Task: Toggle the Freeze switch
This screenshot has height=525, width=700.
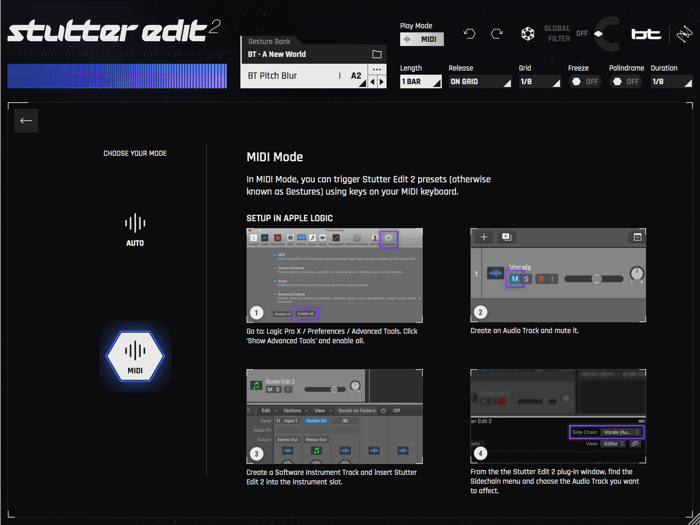Action: coord(585,82)
